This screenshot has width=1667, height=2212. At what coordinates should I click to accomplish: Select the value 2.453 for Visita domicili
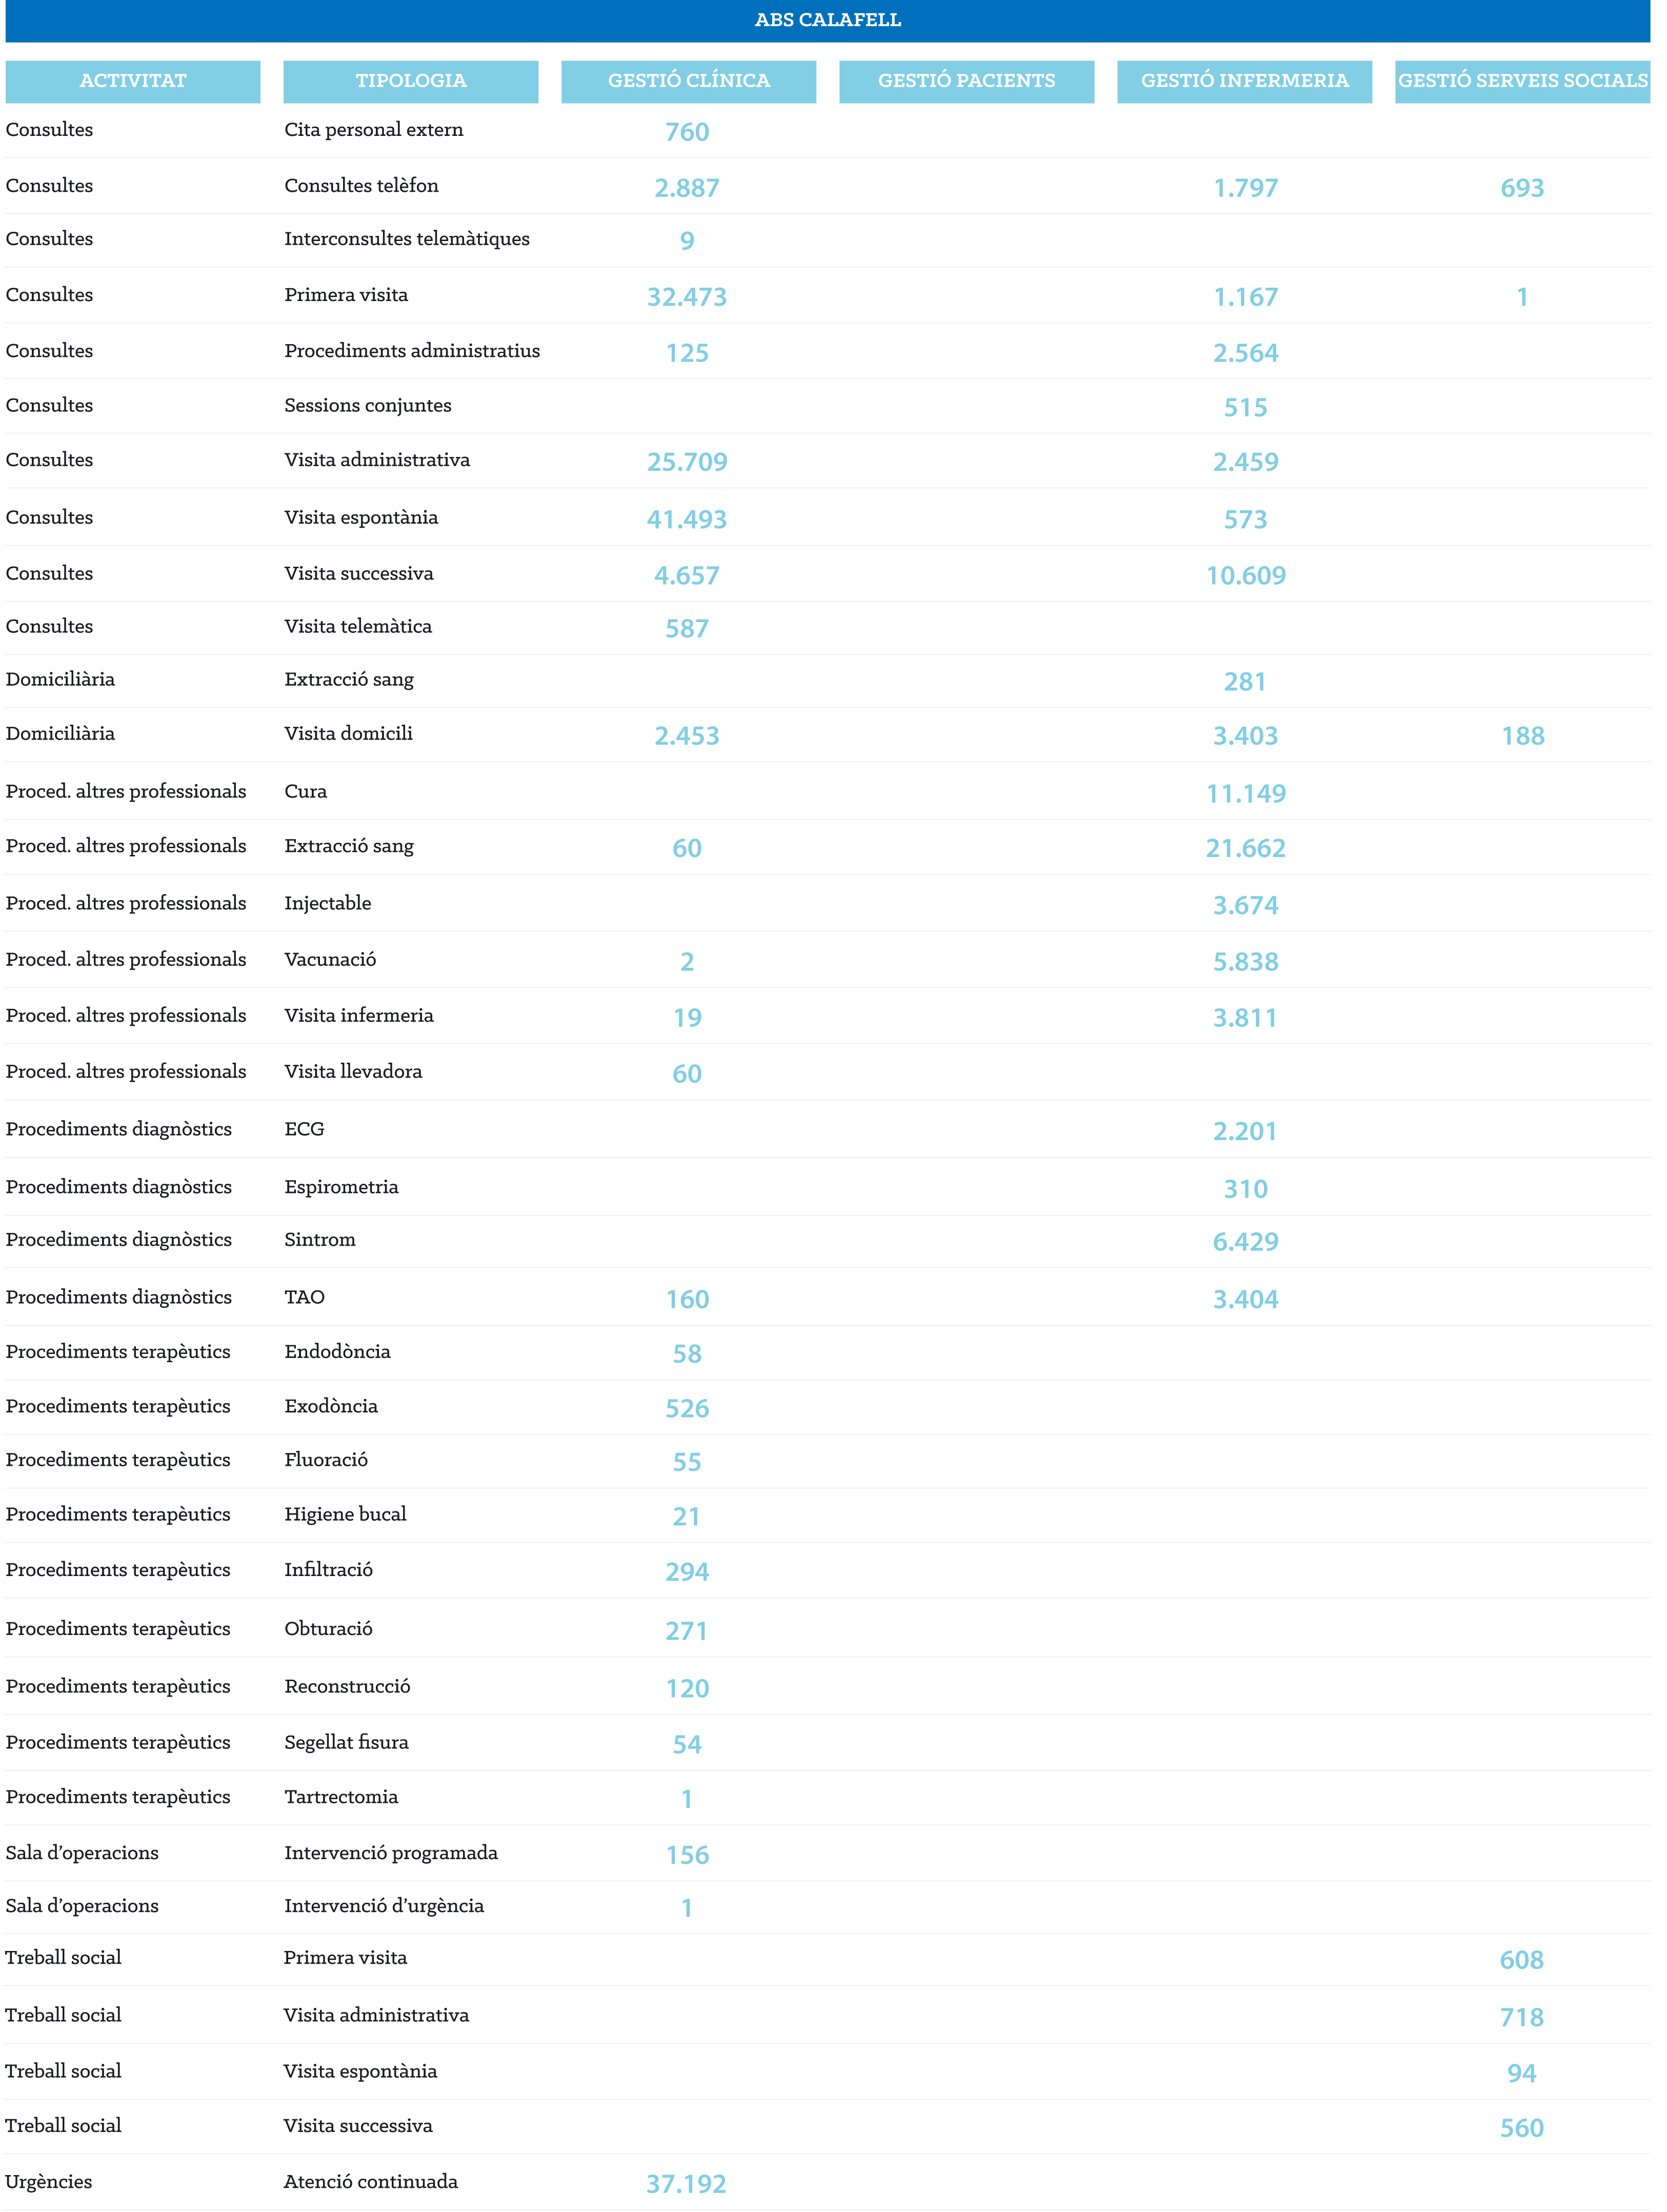click(687, 736)
